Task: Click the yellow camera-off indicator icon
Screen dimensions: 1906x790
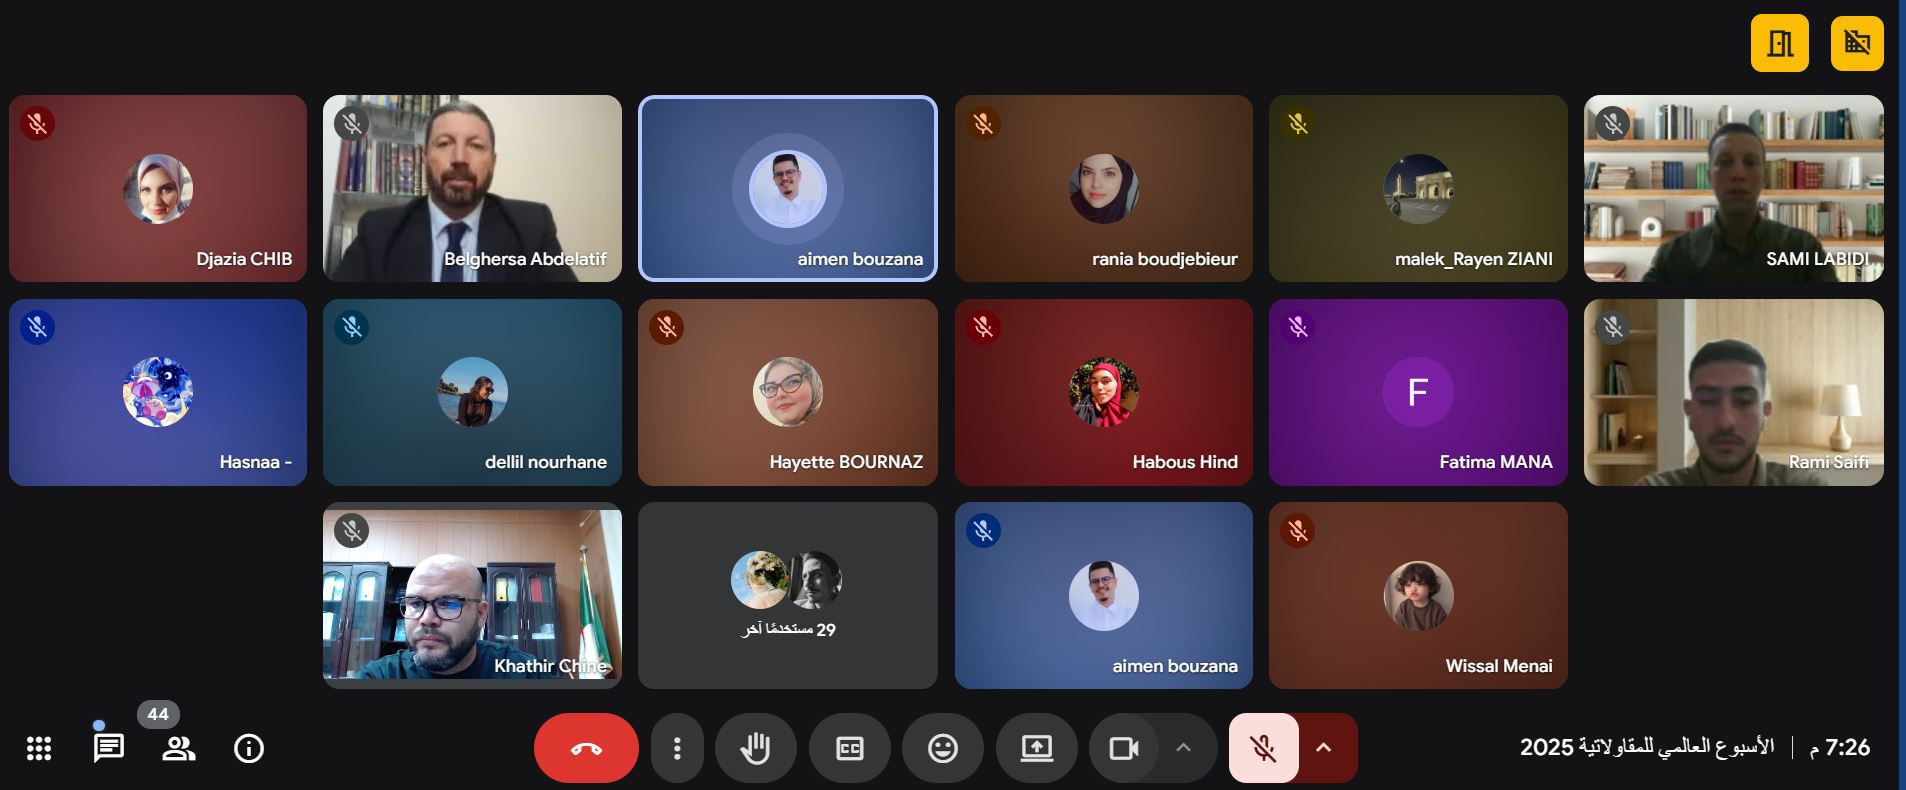Action: (1857, 43)
